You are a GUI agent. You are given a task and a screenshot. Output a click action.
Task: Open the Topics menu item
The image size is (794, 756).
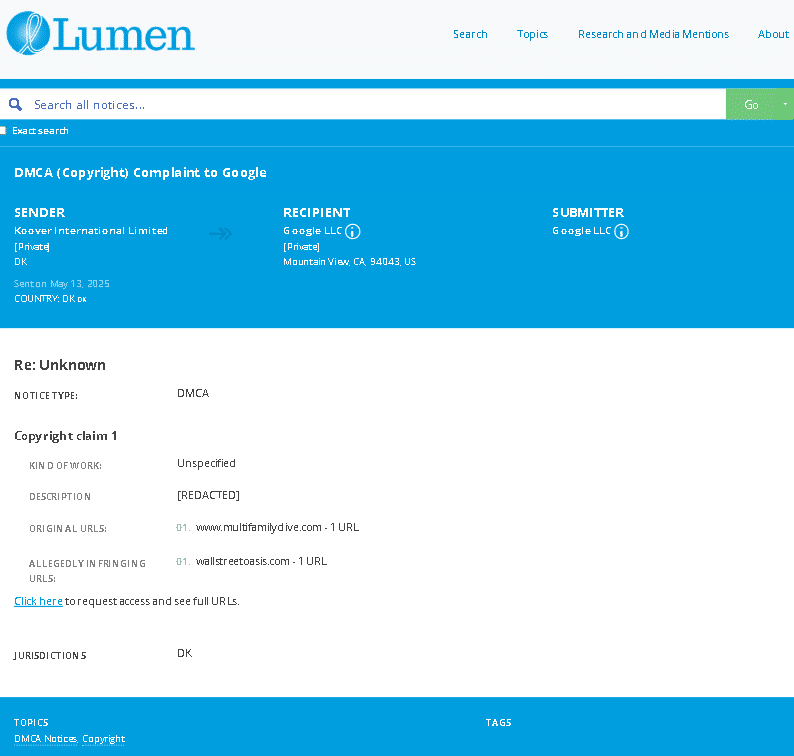click(x=532, y=34)
